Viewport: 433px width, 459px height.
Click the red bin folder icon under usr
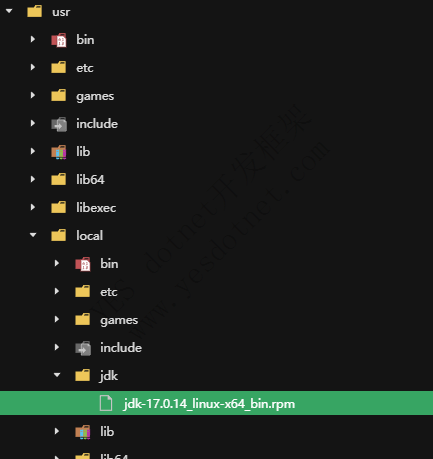(59, 40)
